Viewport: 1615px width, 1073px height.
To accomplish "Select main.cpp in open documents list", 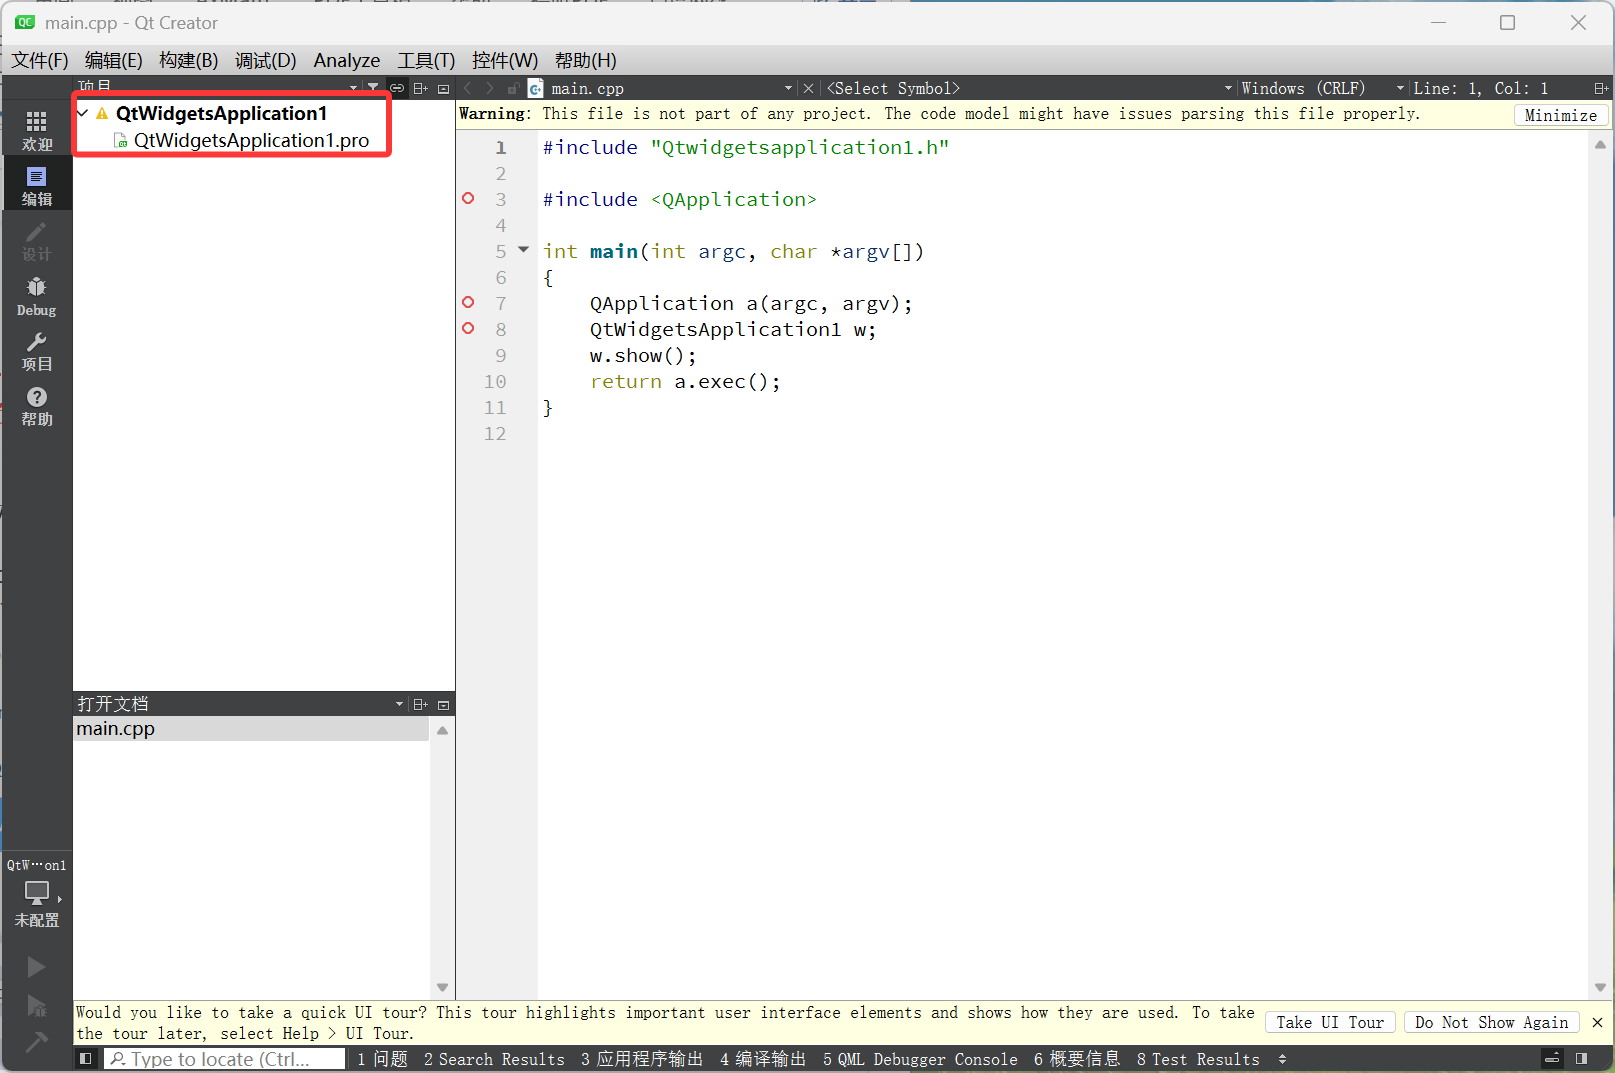I will tap(252, 729).
